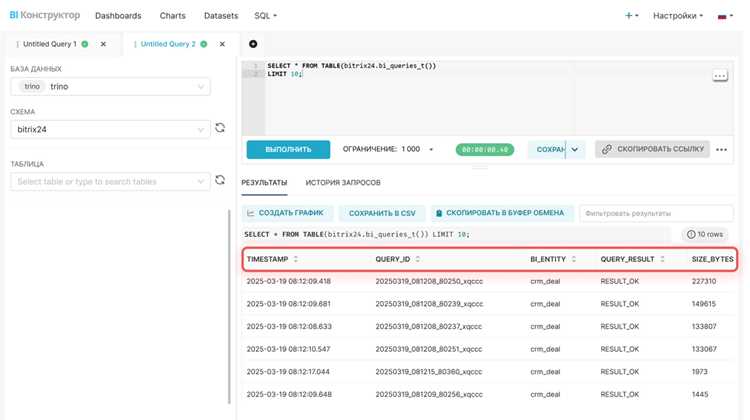Select the cell 2025-03-19 08:12:09.418

point(288,281)
